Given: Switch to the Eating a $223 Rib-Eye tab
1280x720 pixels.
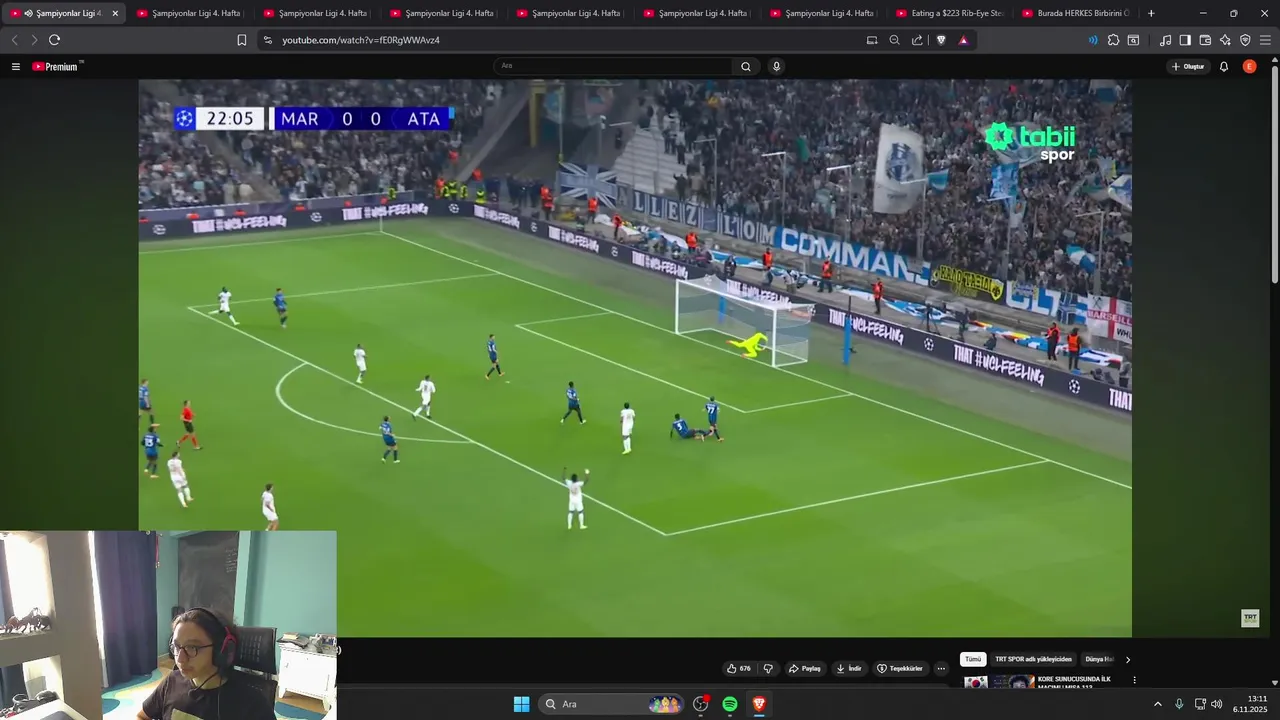Looking at the screenshot, I should (x=949, y=13).
